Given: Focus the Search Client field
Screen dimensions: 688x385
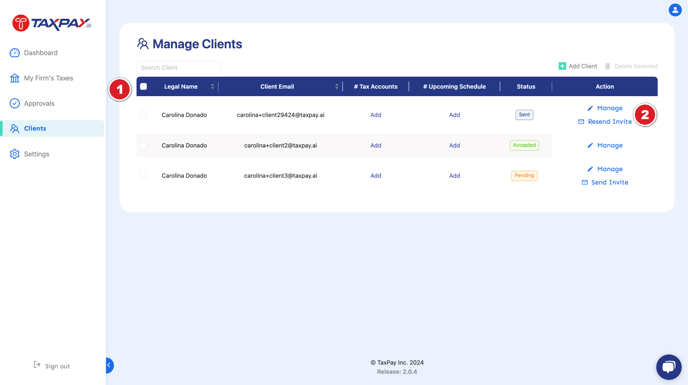Looking at the screenshot, I should (x=179, y=67).
